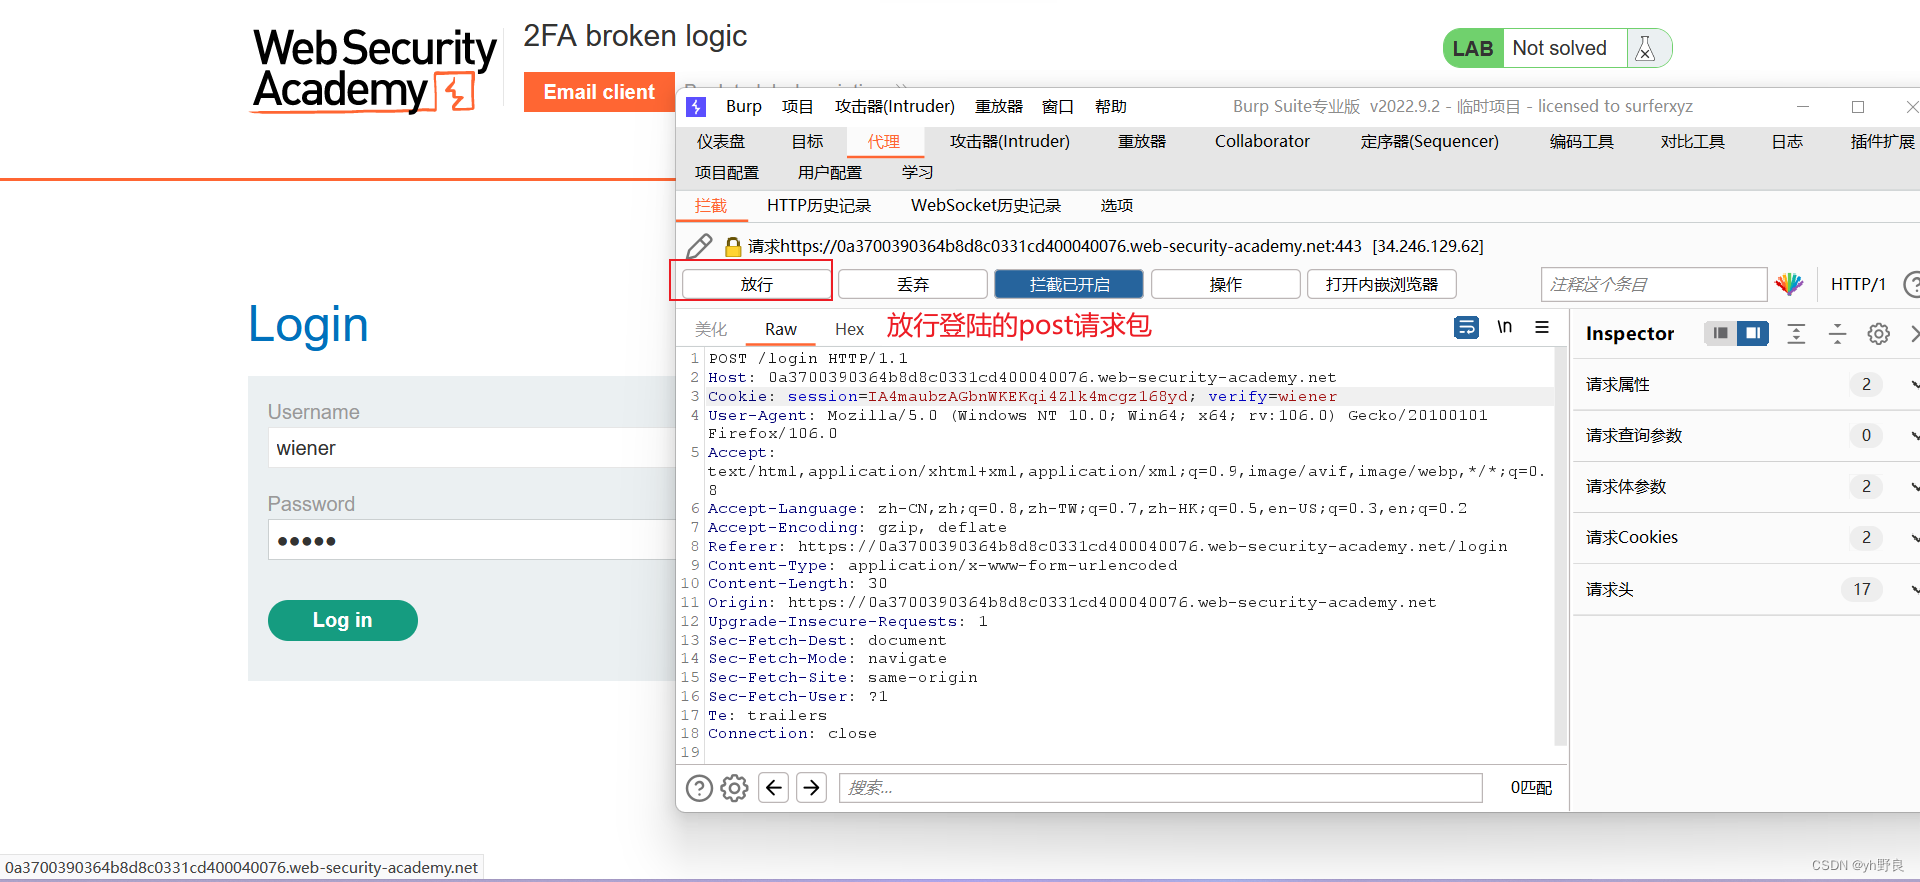Open the 用户配置 tab
The height and width of the screenshot is (882, 1920).
click(830, 173)
